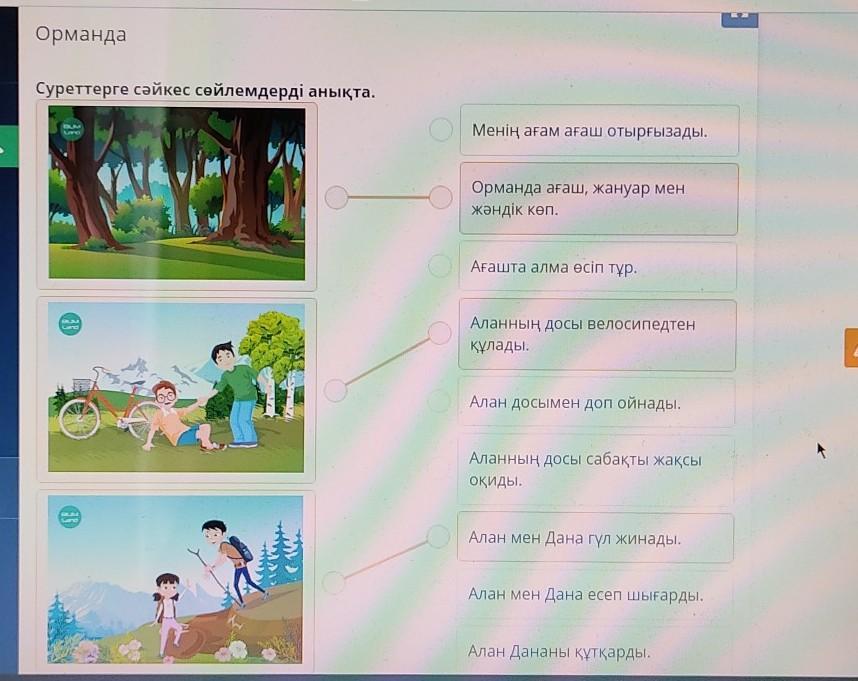The width and height of the screenshot is (858, 681).
Task: Select answer 'Алан мен Дана гүл жинады.'
Action: [x=595, y=538]
